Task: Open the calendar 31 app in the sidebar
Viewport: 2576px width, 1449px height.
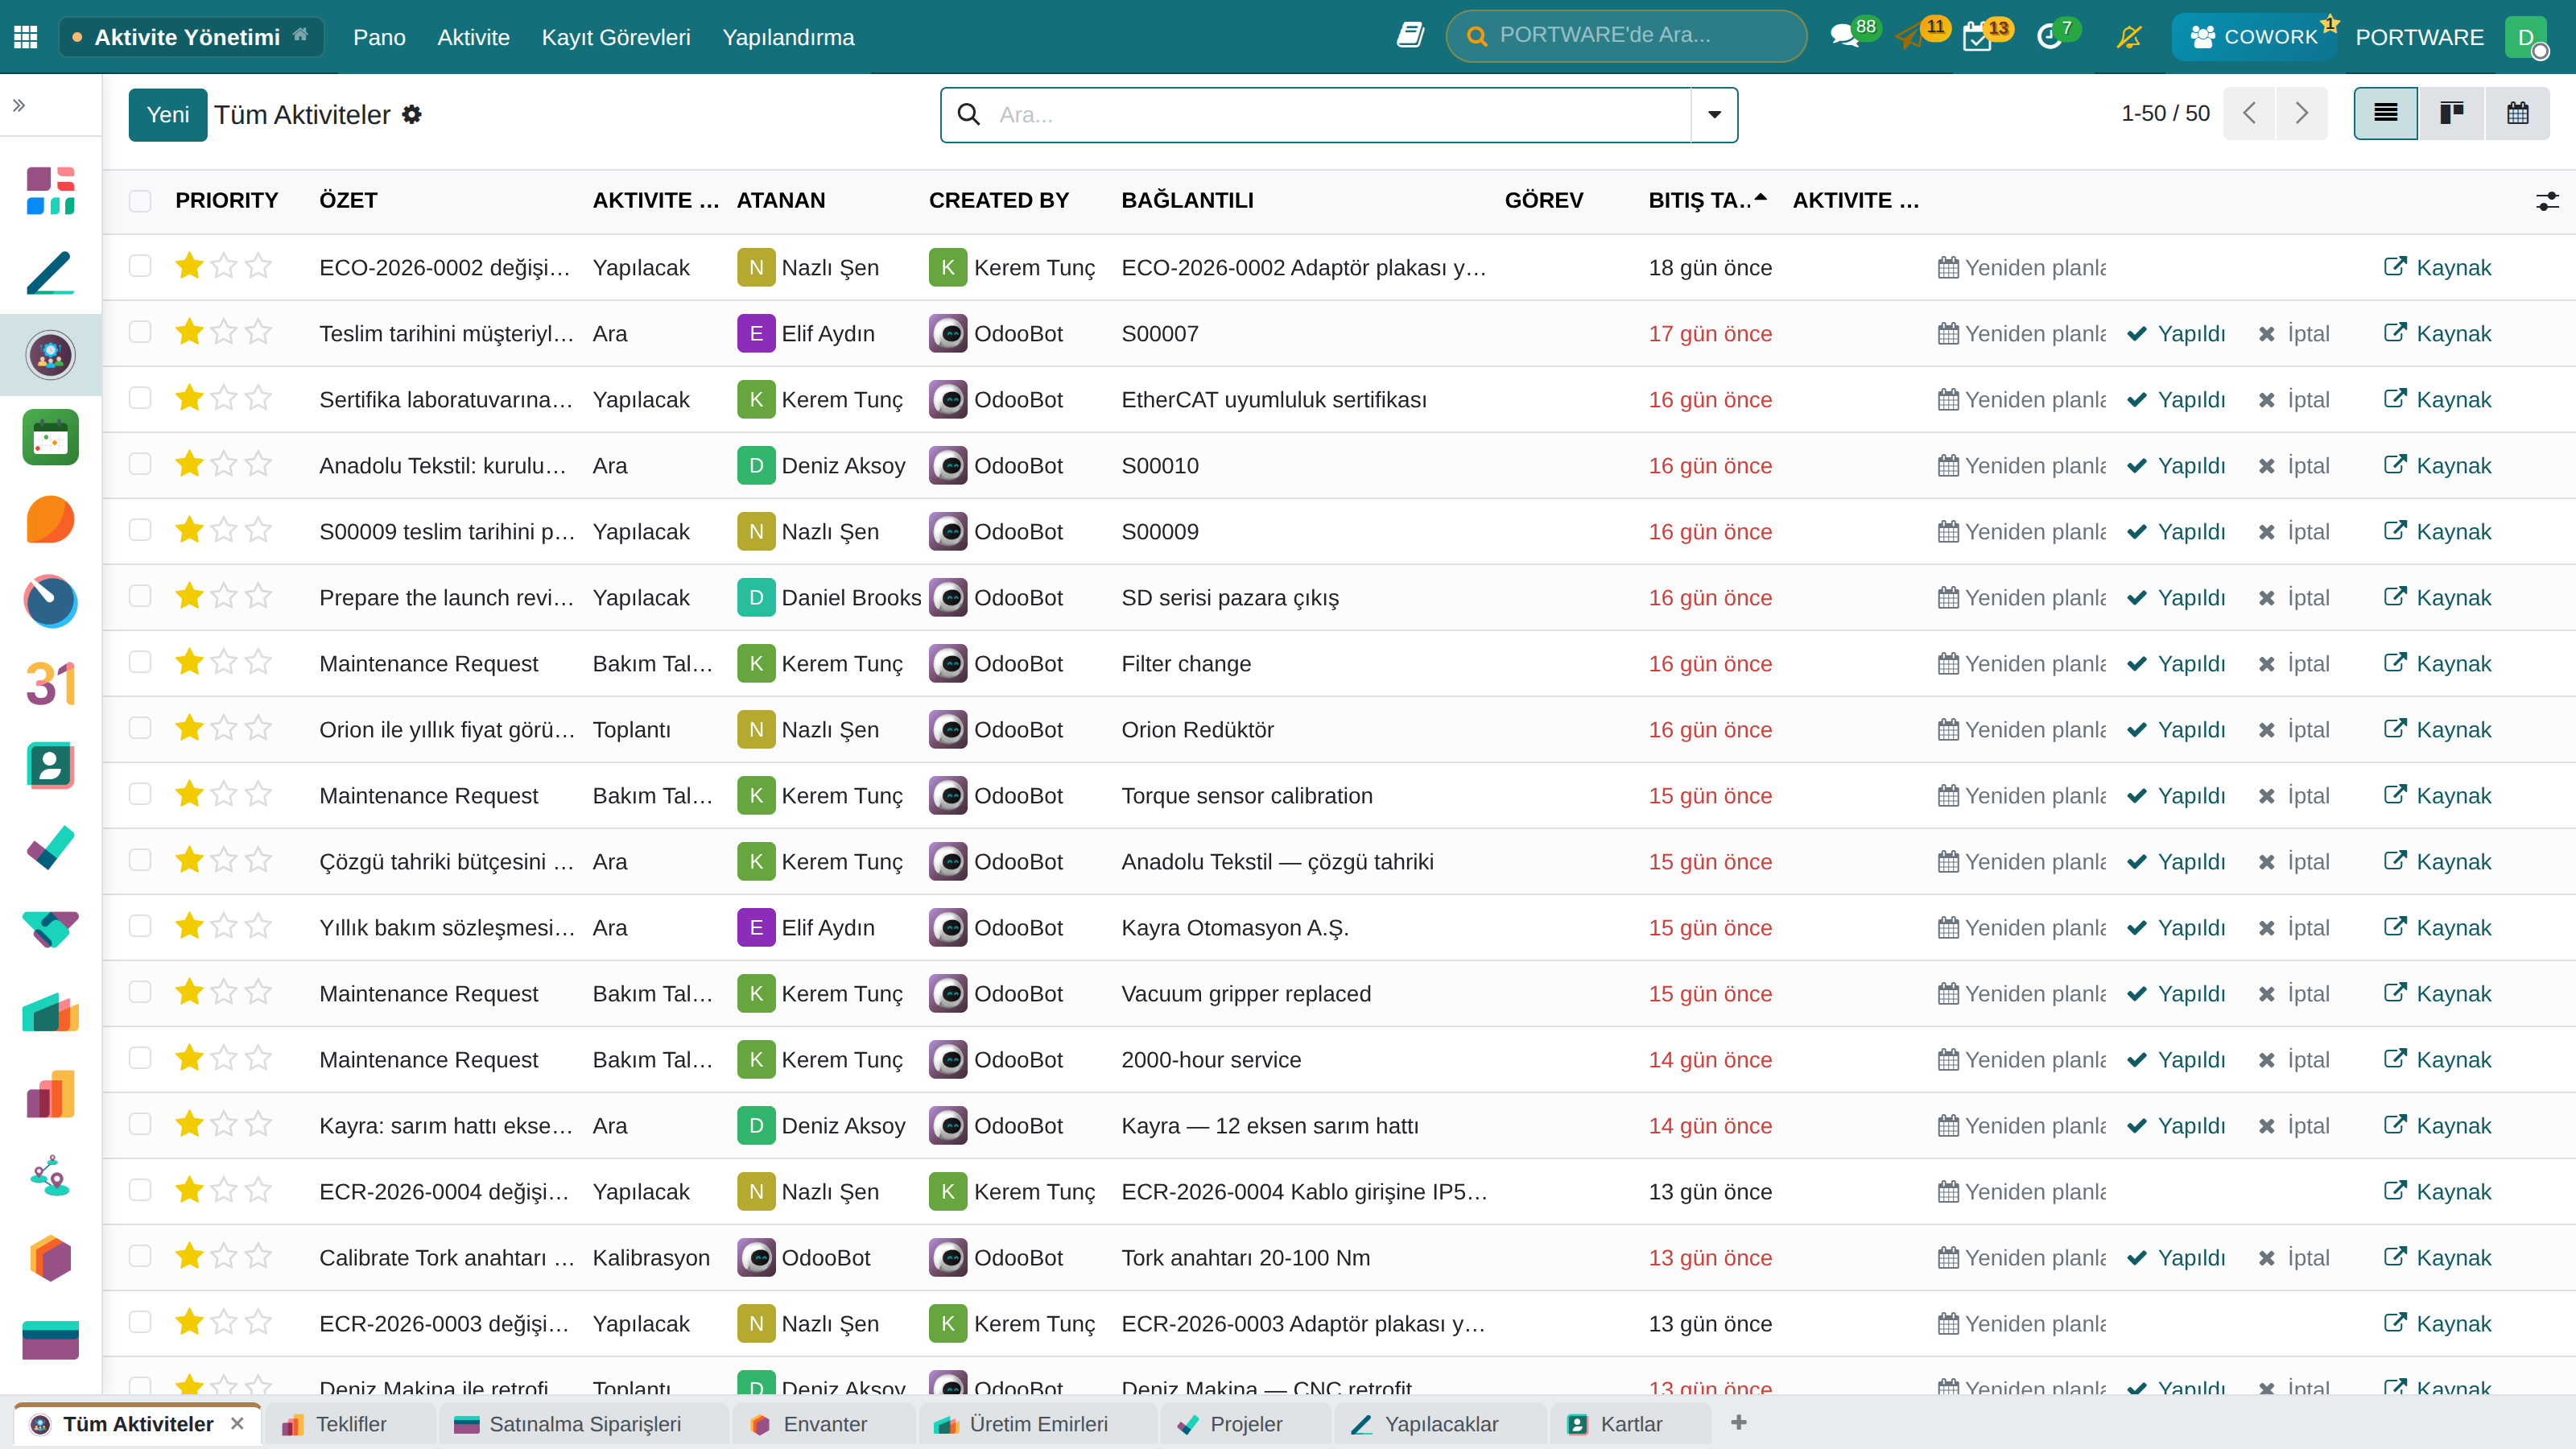Action: [50, 683]
